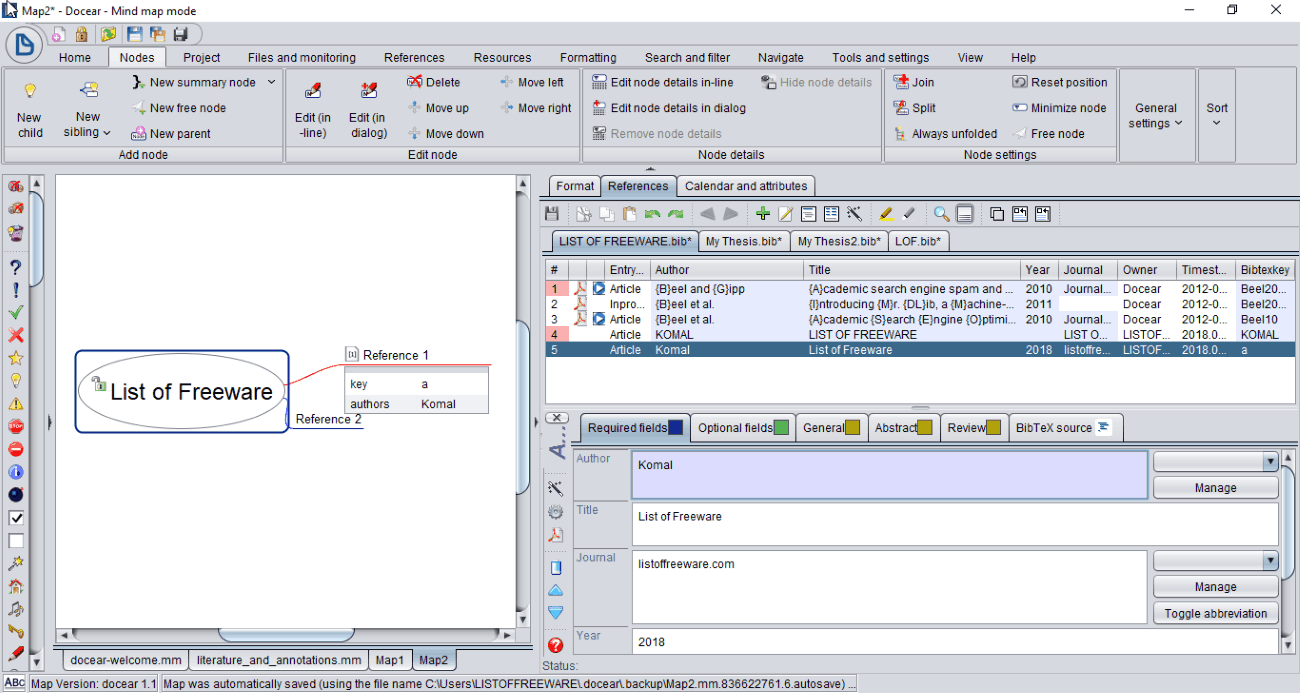Click the Delete node button
1300x693 pixels.
tap(434, 82)
